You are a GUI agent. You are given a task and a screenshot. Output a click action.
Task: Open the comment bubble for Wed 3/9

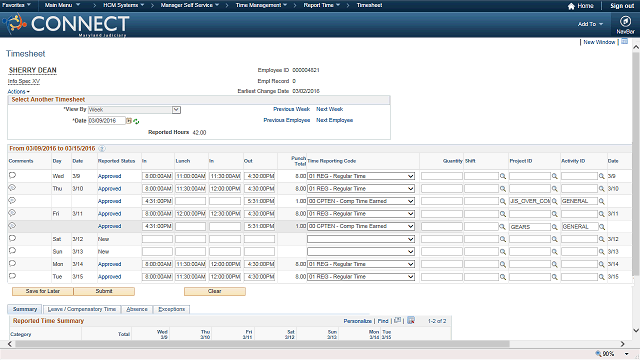click(x=12, y=176)
